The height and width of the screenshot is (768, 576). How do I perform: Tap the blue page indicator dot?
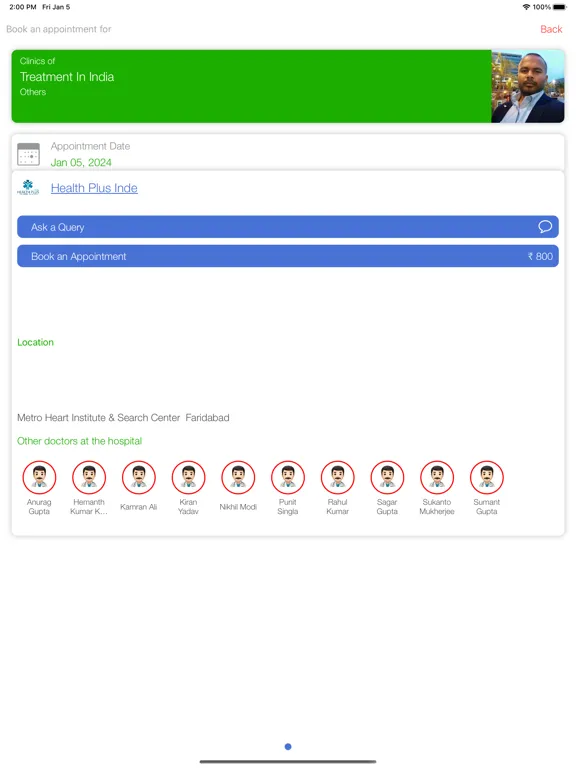288,746
